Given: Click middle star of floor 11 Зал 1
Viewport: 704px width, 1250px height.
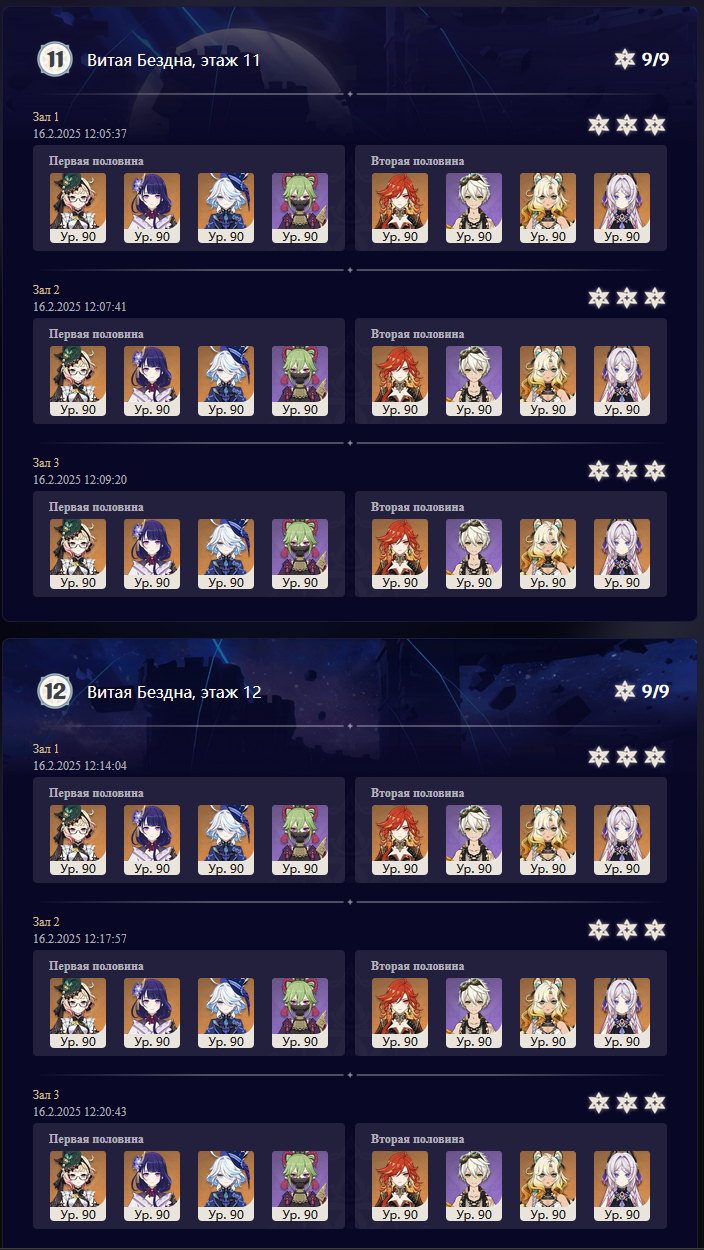Looking at the screenshot, I should pos(626,125).
